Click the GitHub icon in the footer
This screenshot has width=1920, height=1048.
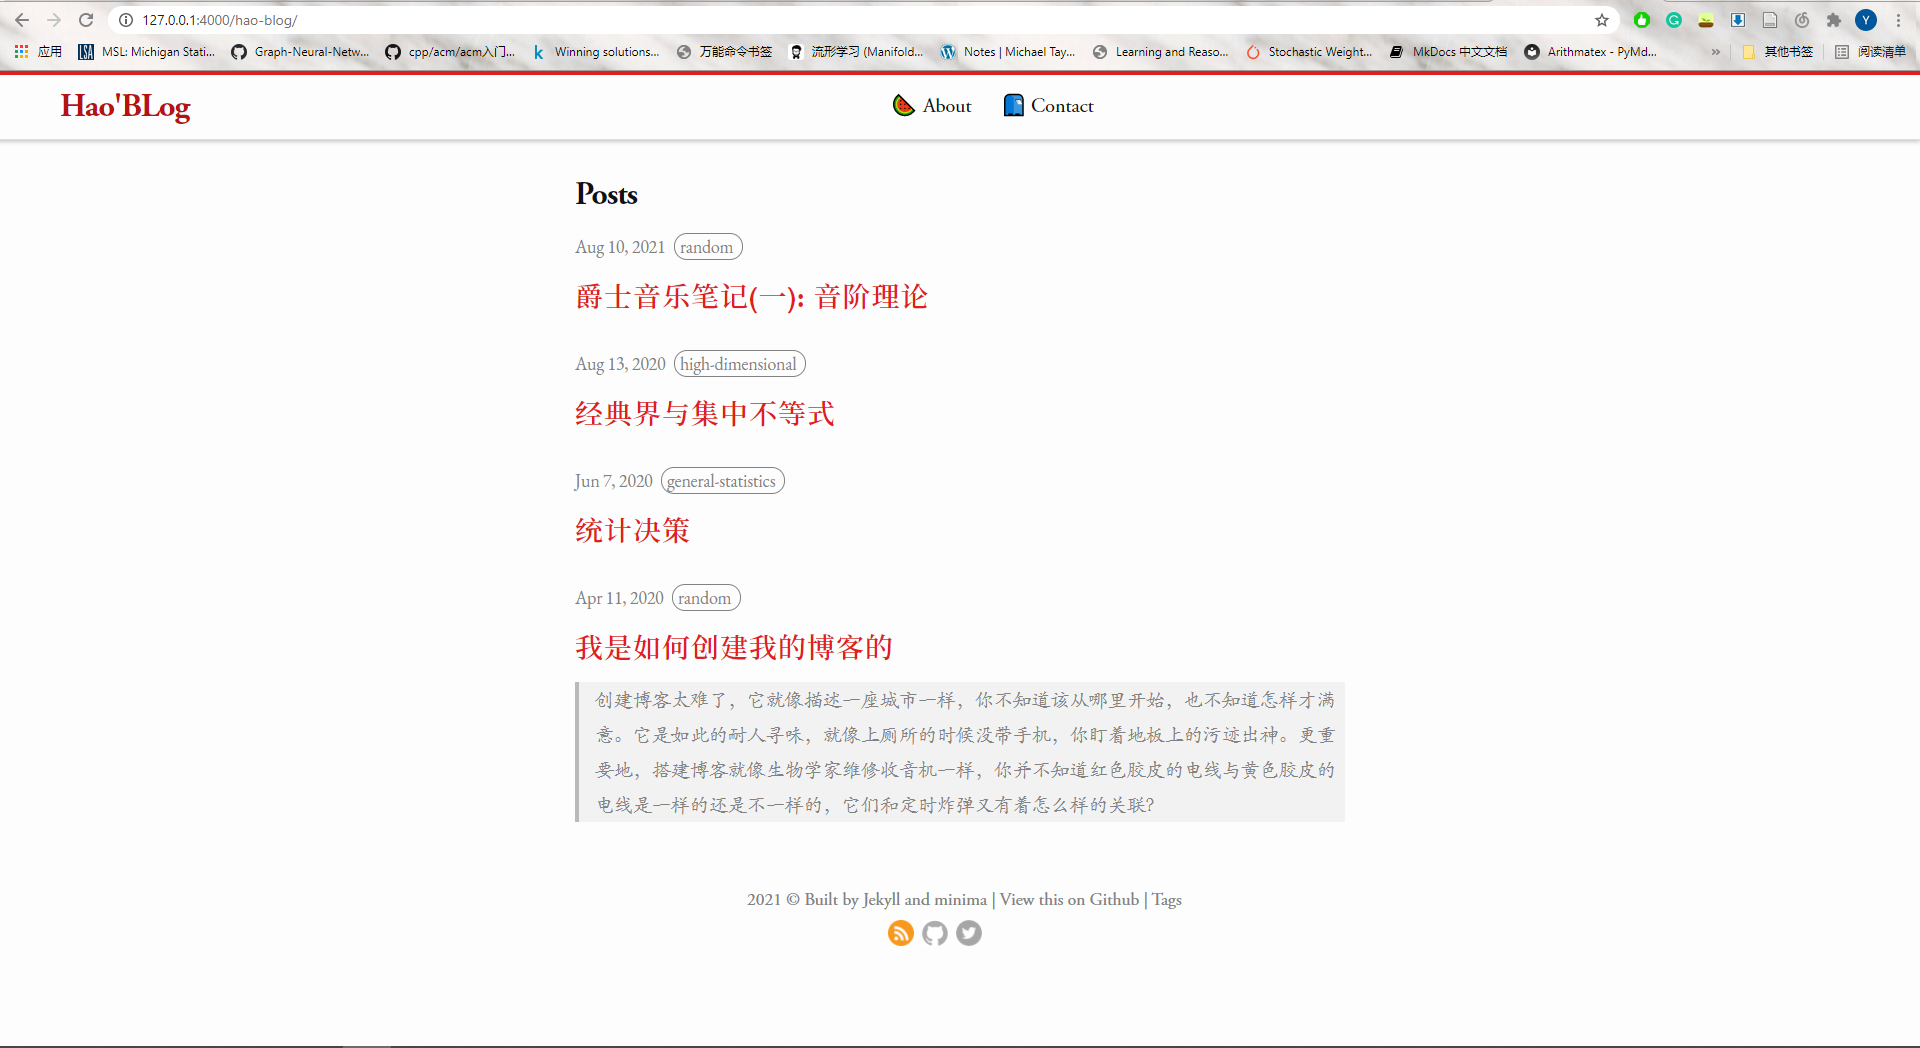pyautogui.click(x=934, y=933)
